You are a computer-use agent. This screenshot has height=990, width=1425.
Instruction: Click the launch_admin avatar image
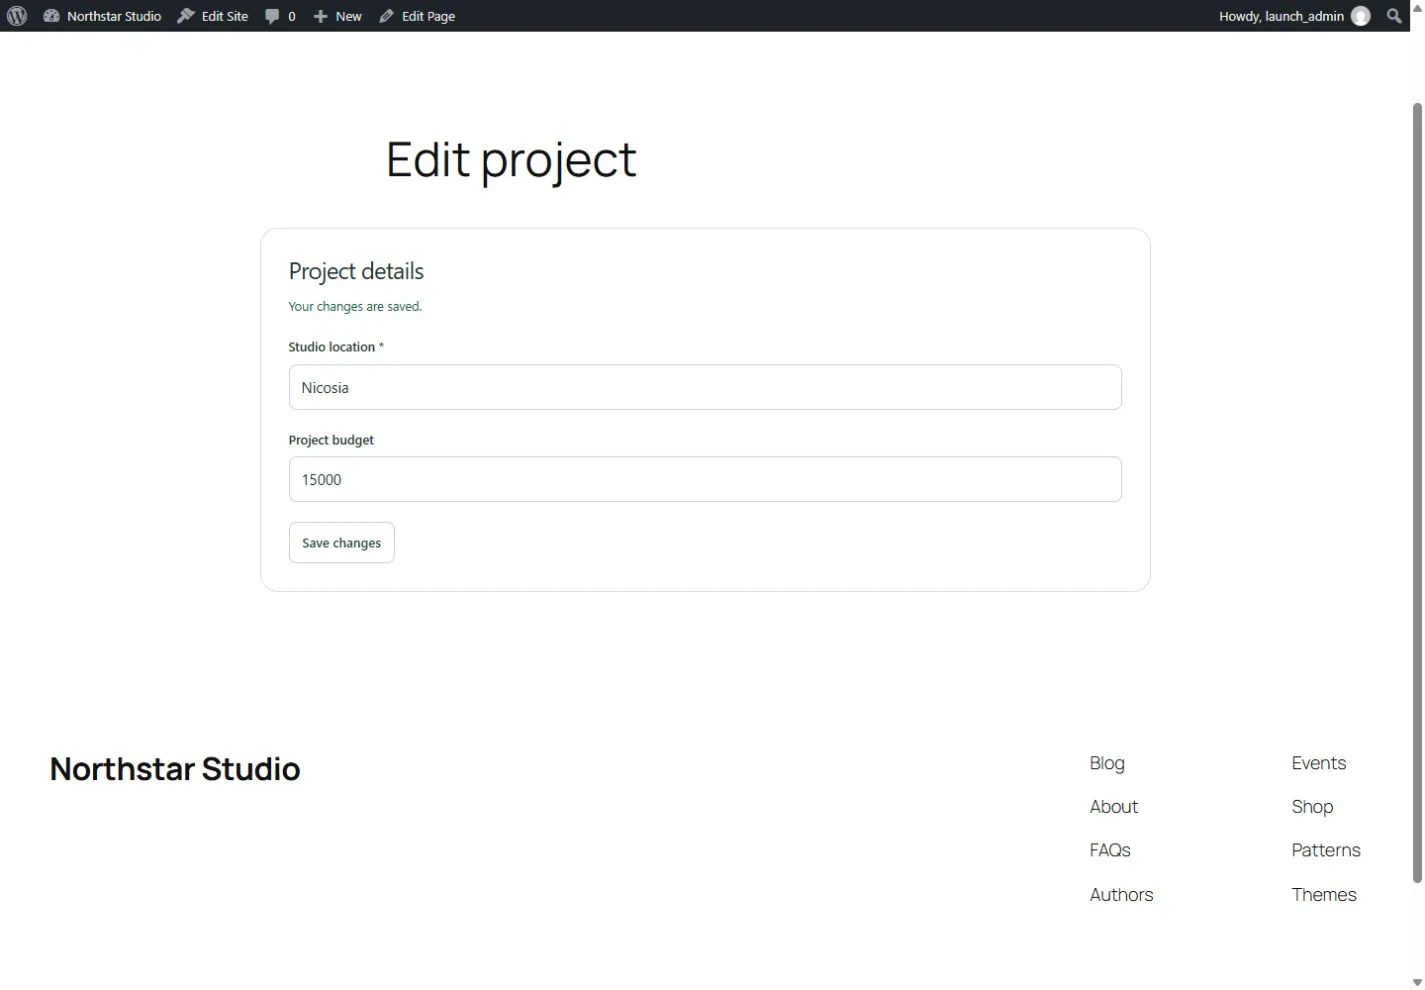pos(1361,16)
